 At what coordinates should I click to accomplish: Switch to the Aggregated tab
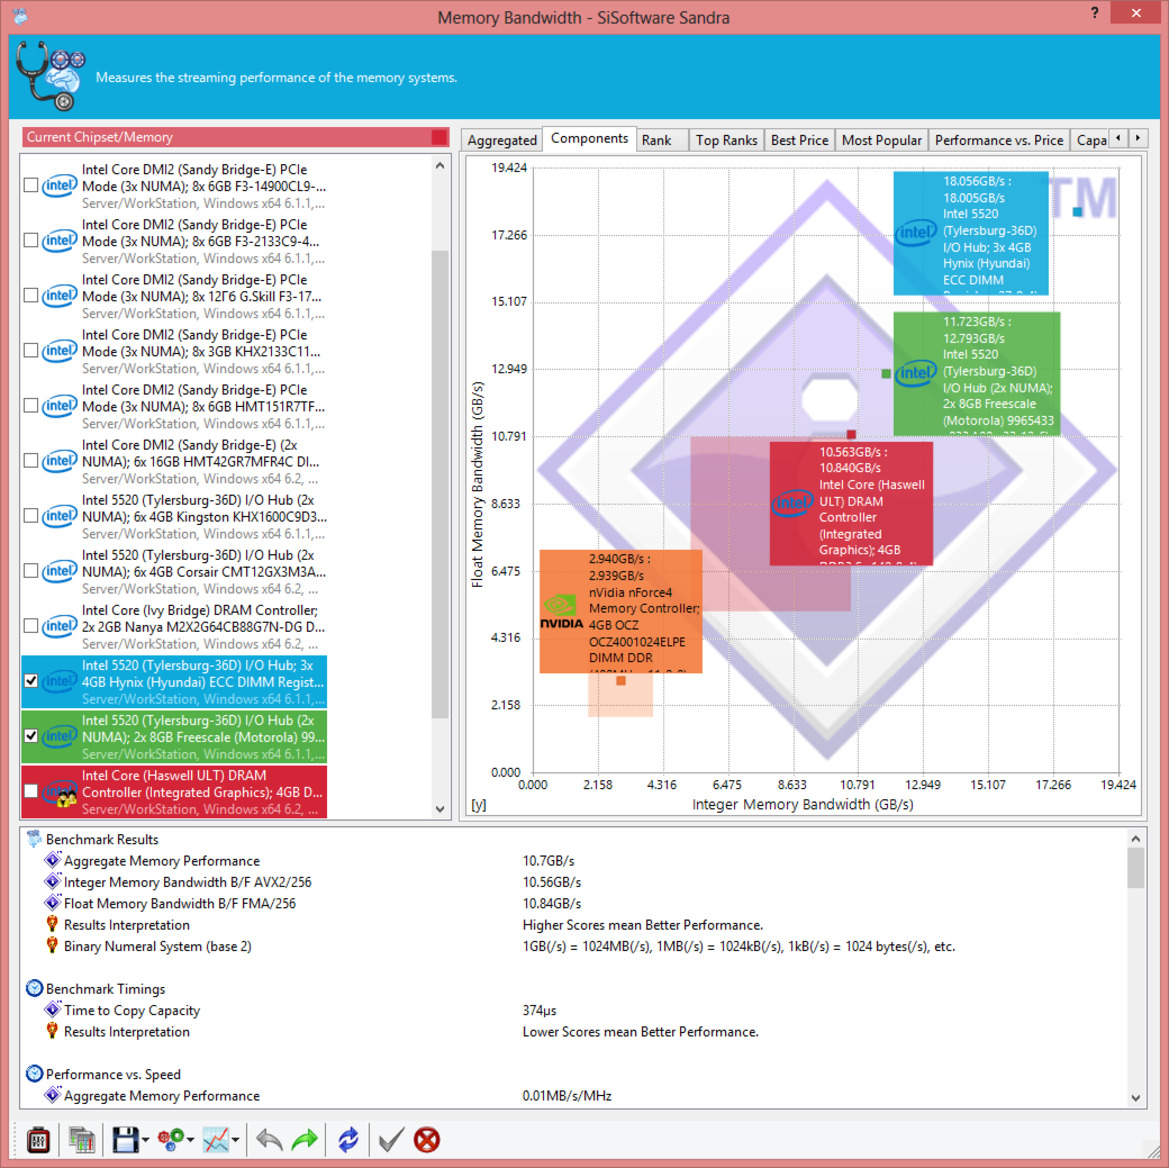pos(502,140)
